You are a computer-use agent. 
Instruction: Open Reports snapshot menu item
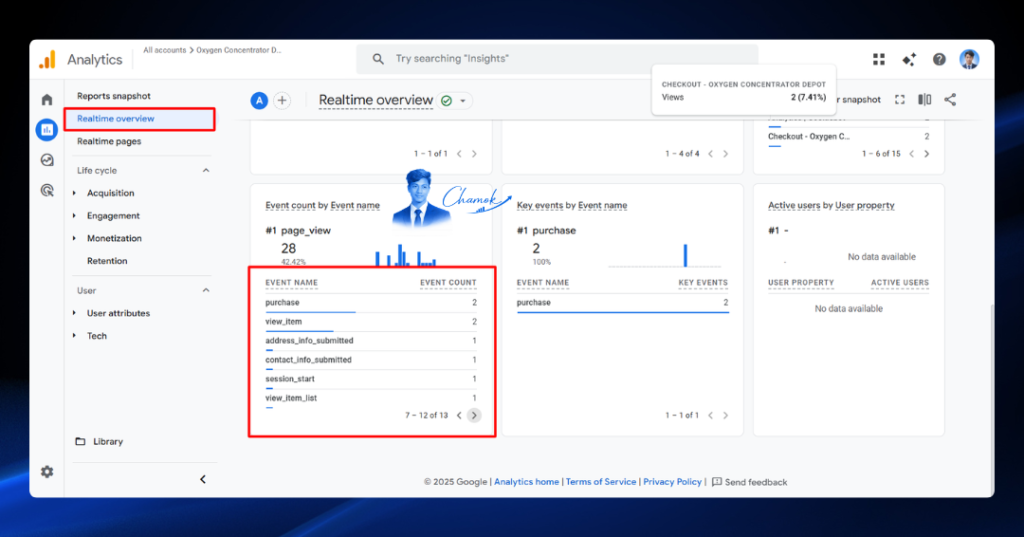[114, 96]
